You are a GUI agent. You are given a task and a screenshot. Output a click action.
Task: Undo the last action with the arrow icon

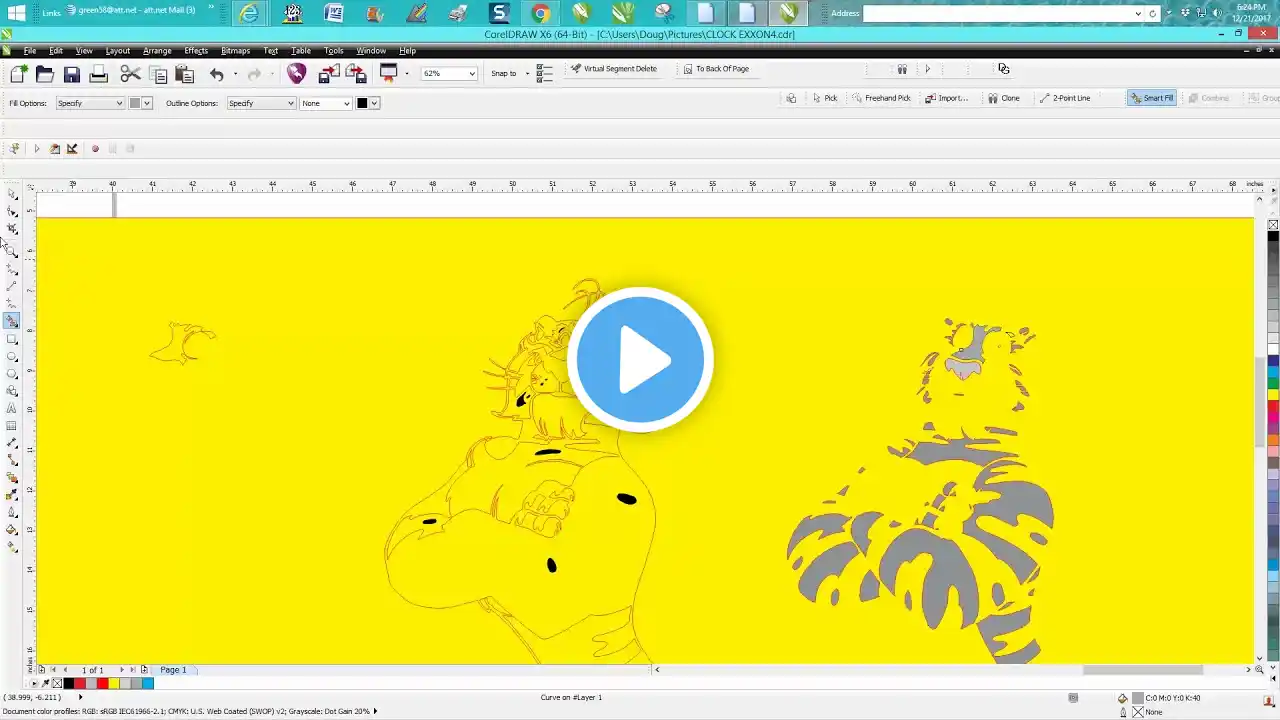click(216, 74)
